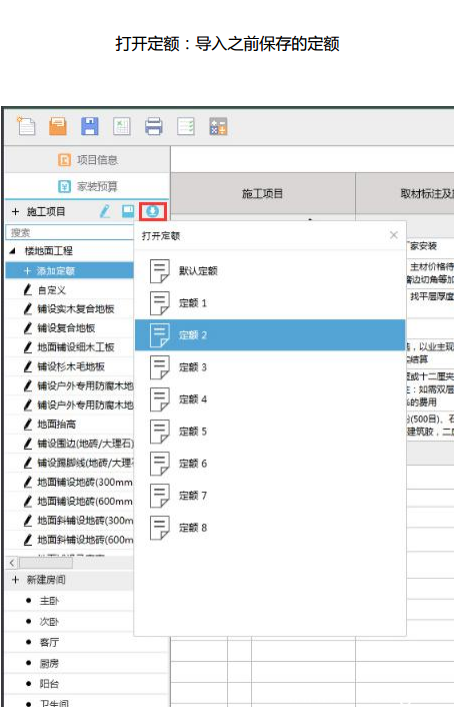The height and width of the screenshot is (710, 457).
Task: Open the orange folder icon in toolbar
Action: (x=58, y=126)
